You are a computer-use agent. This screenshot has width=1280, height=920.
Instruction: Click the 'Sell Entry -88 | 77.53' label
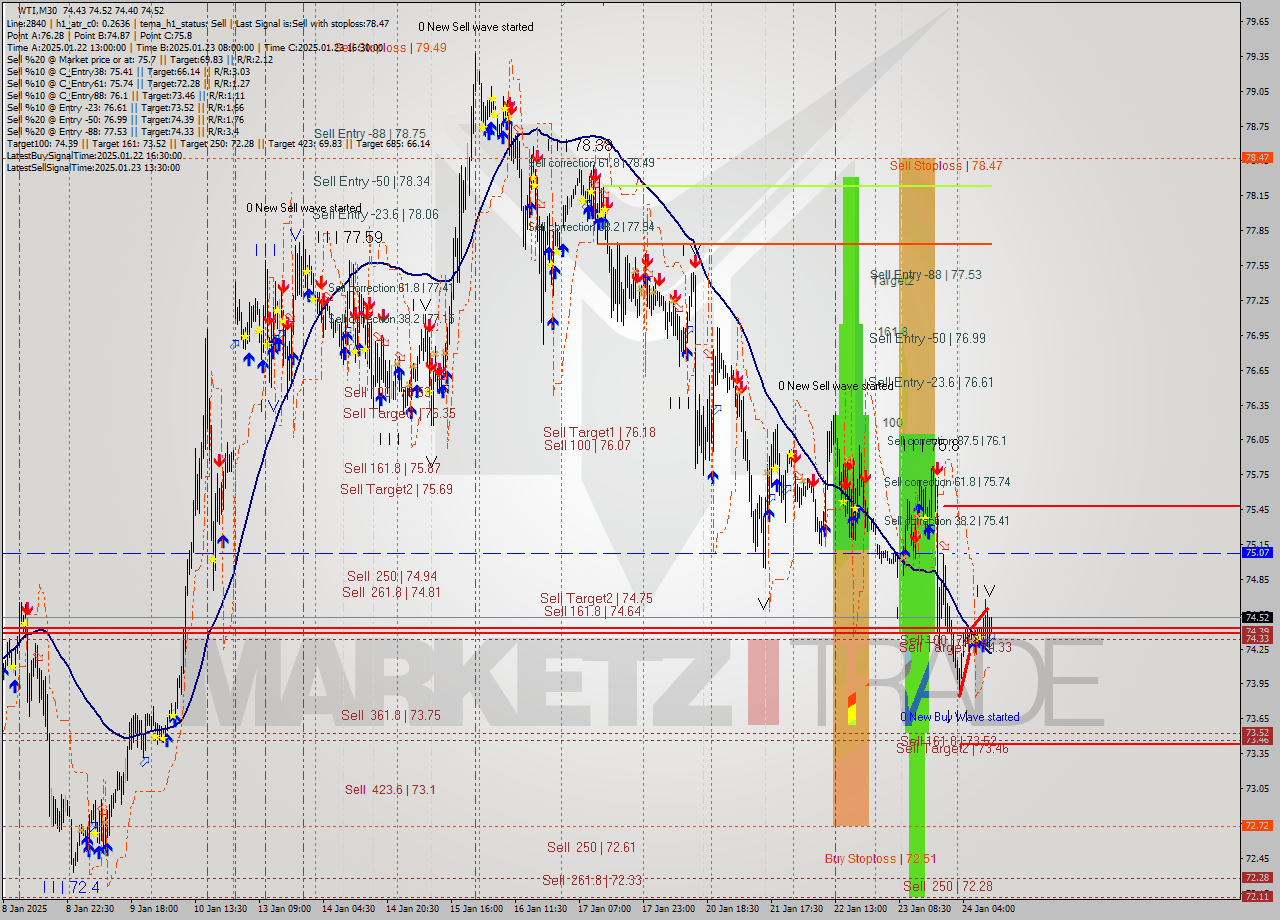pos(926,274)
